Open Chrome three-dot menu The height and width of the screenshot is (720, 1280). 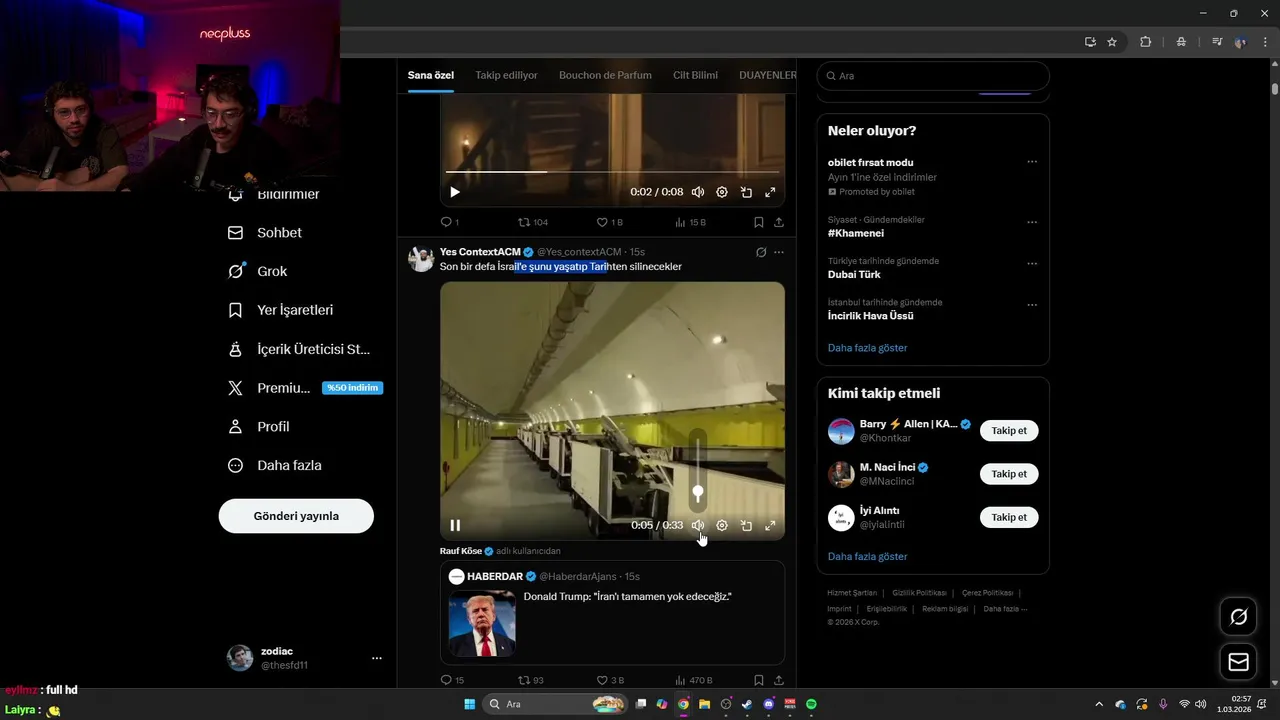[x=1265, y=42]
